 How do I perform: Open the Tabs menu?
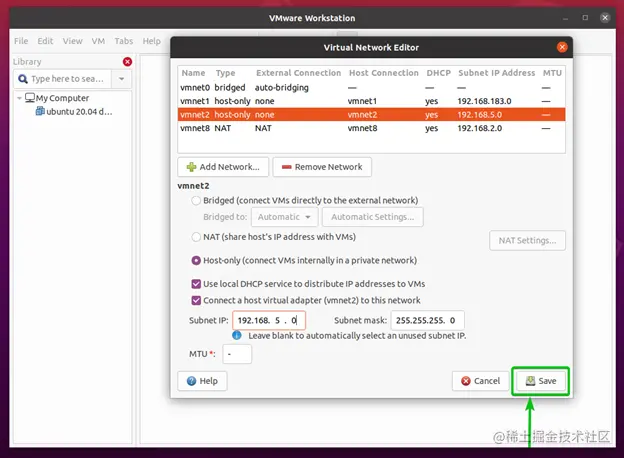124,41
